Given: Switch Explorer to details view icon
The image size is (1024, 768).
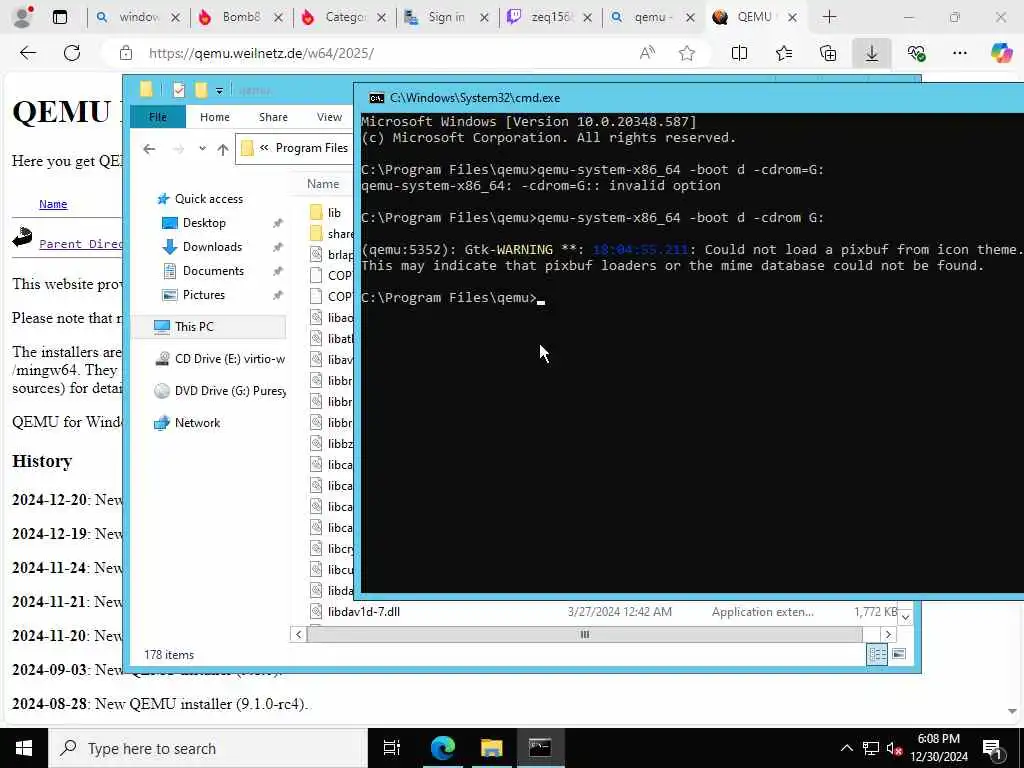Looking at the screenshot, I should 877,654.
